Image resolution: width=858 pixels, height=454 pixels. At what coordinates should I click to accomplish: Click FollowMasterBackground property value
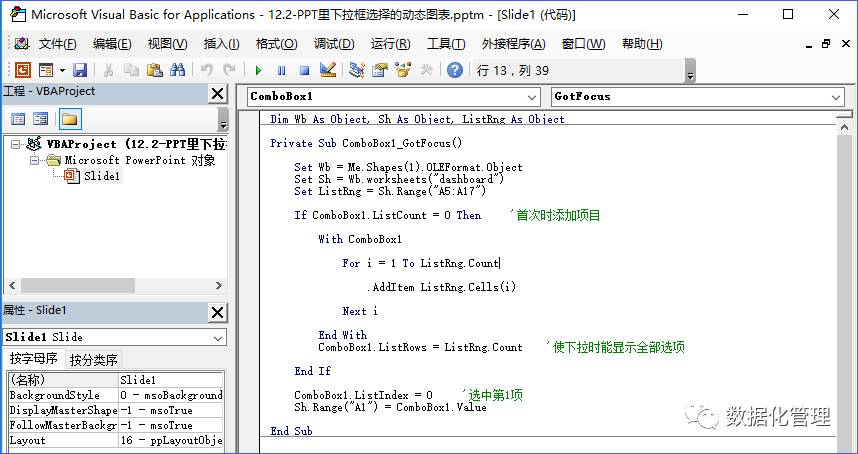(171, 426)
